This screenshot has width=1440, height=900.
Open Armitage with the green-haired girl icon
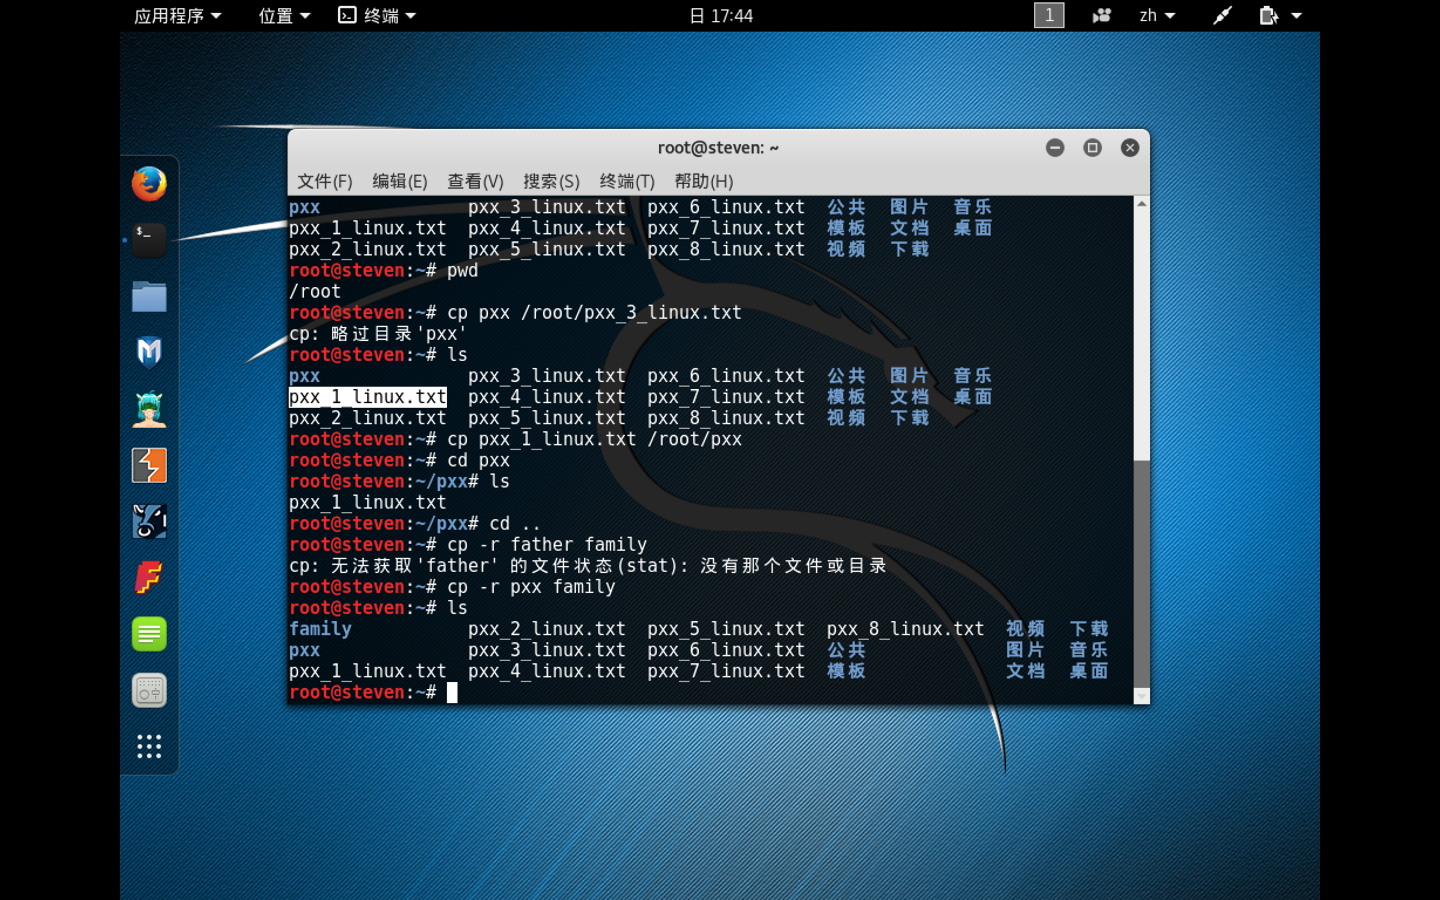click(x=149, y=409)
